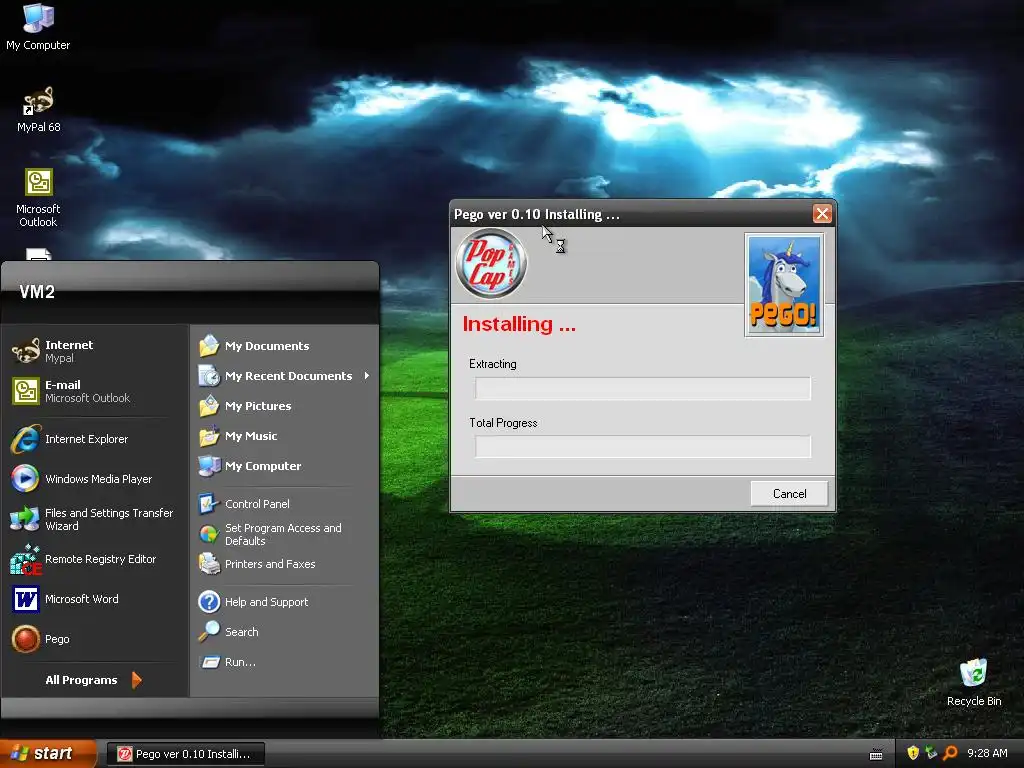The width and height of the screenshot is (1024, 768).
Task: Select Pego installer taskbar button
Action: click(x=185, y=754)
